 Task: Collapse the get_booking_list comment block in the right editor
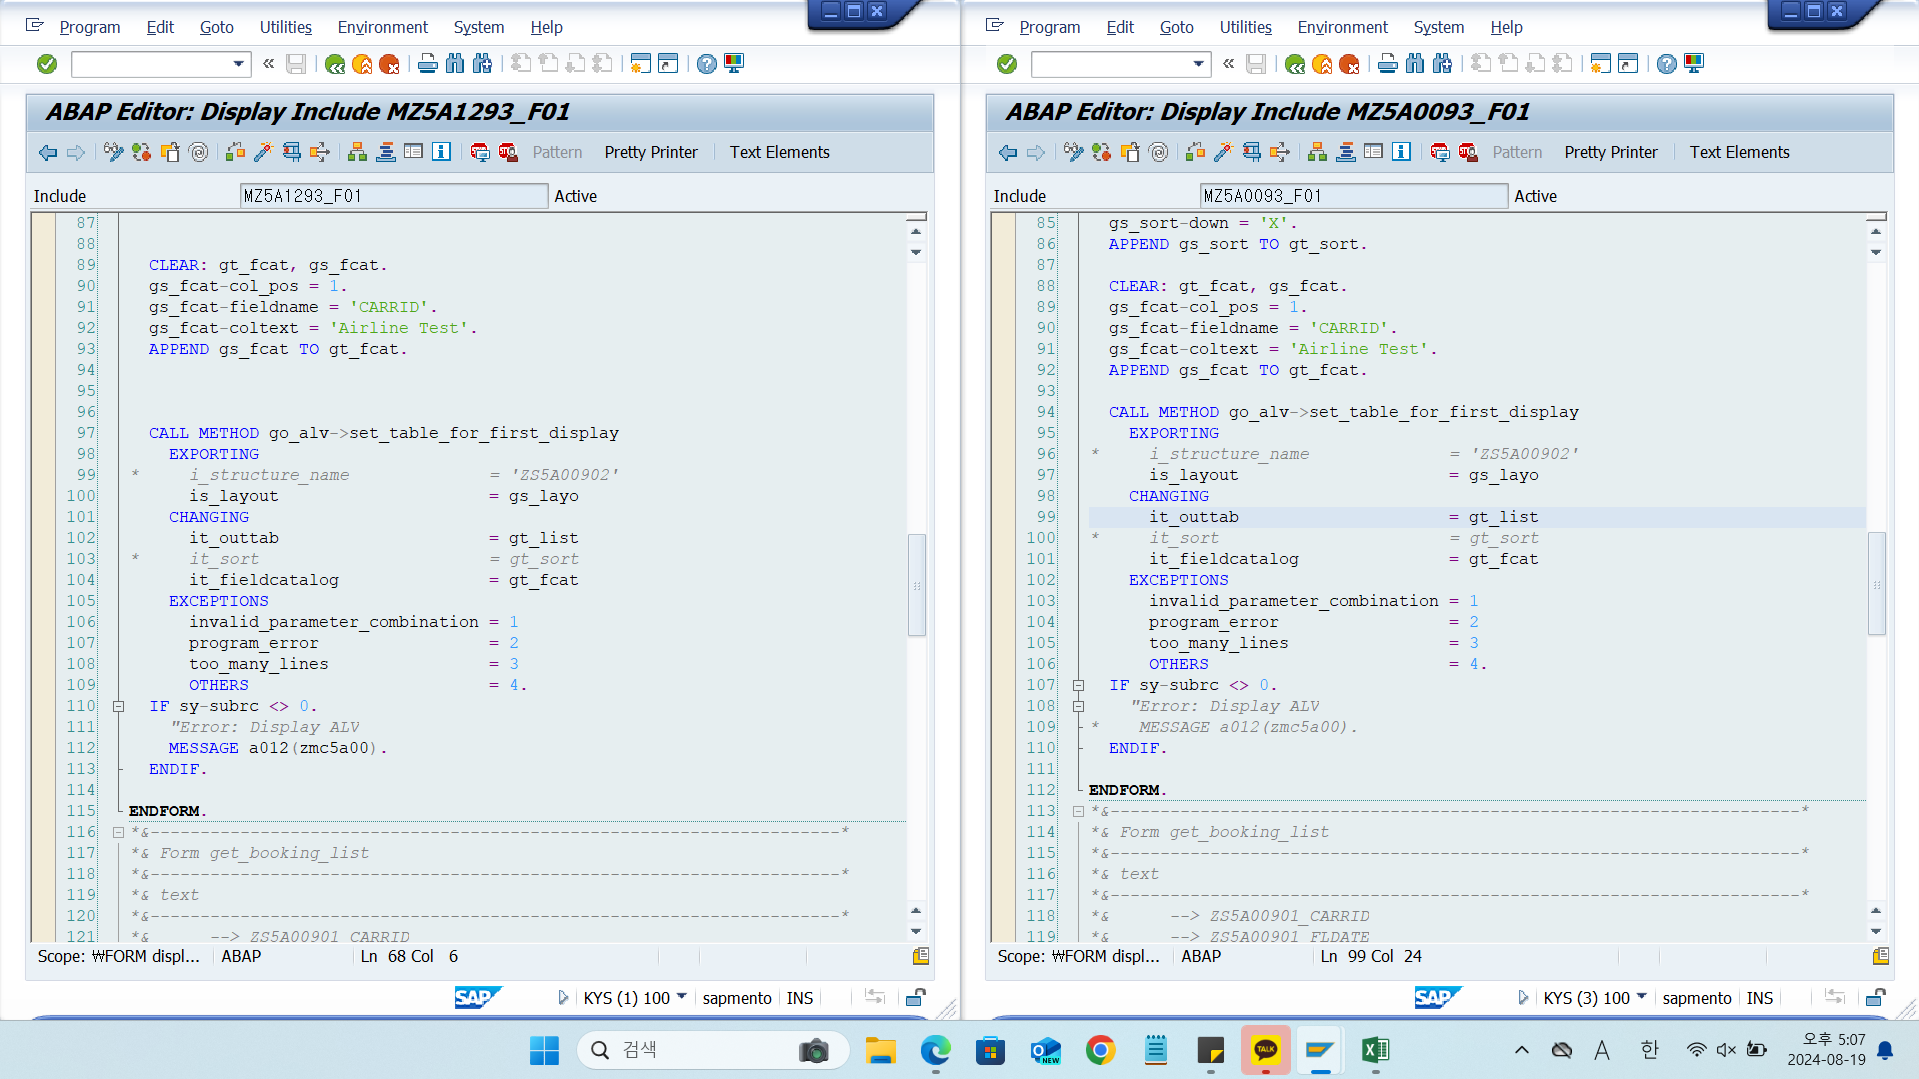tap(1078, 811)
